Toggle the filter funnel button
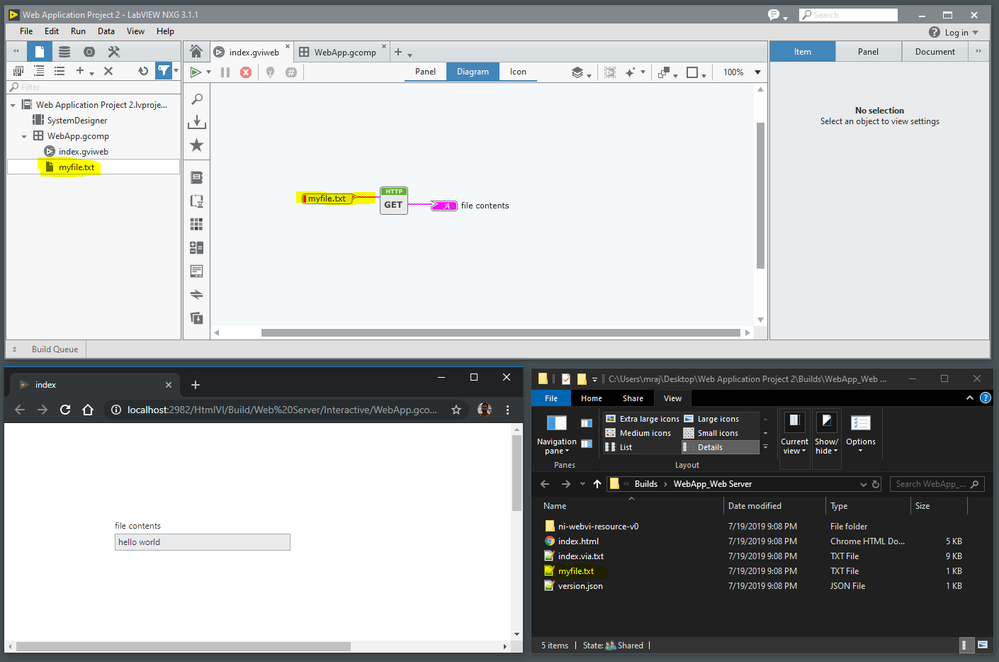999x662 pixels. [164, 71]
